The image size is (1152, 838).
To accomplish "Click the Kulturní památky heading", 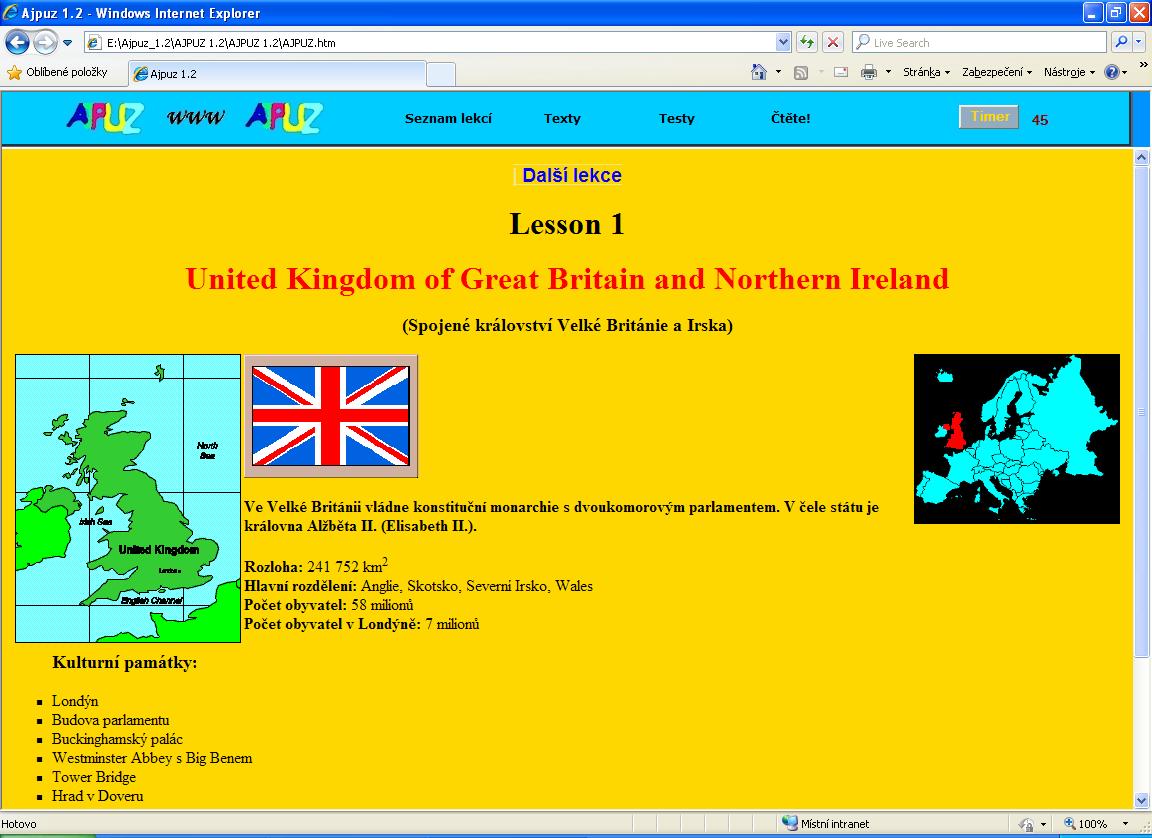I will click(x=125, y=663).
